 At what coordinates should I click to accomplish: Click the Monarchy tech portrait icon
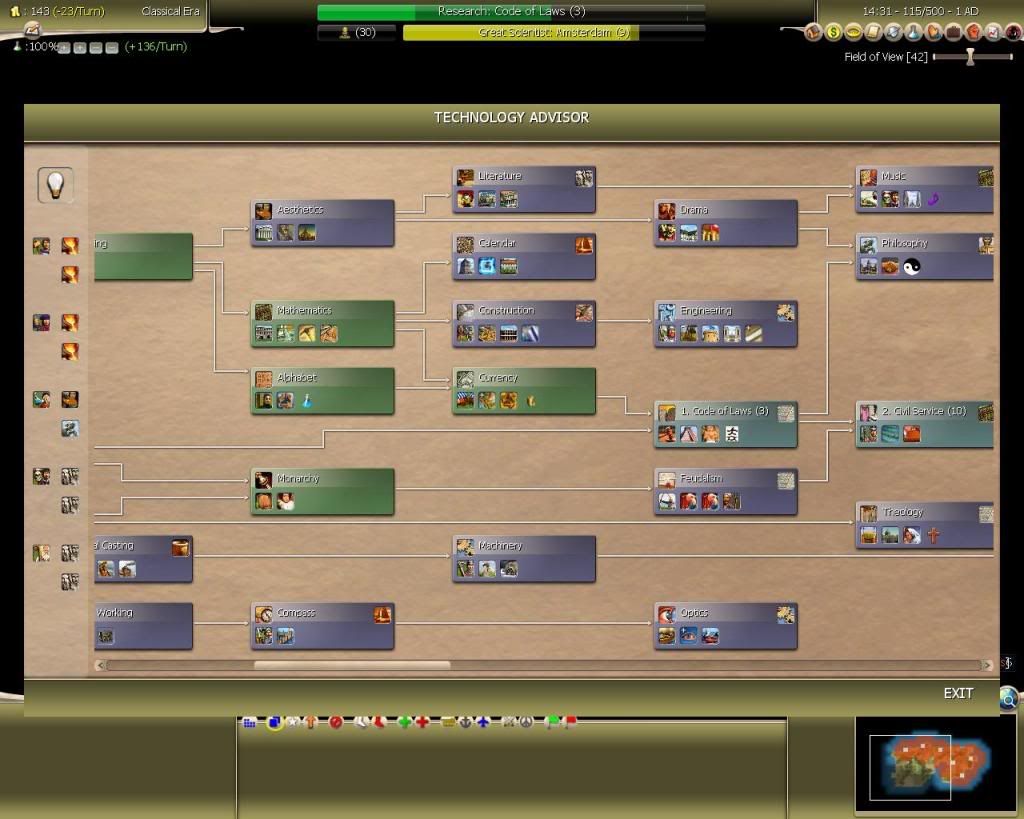click(263, 479)
